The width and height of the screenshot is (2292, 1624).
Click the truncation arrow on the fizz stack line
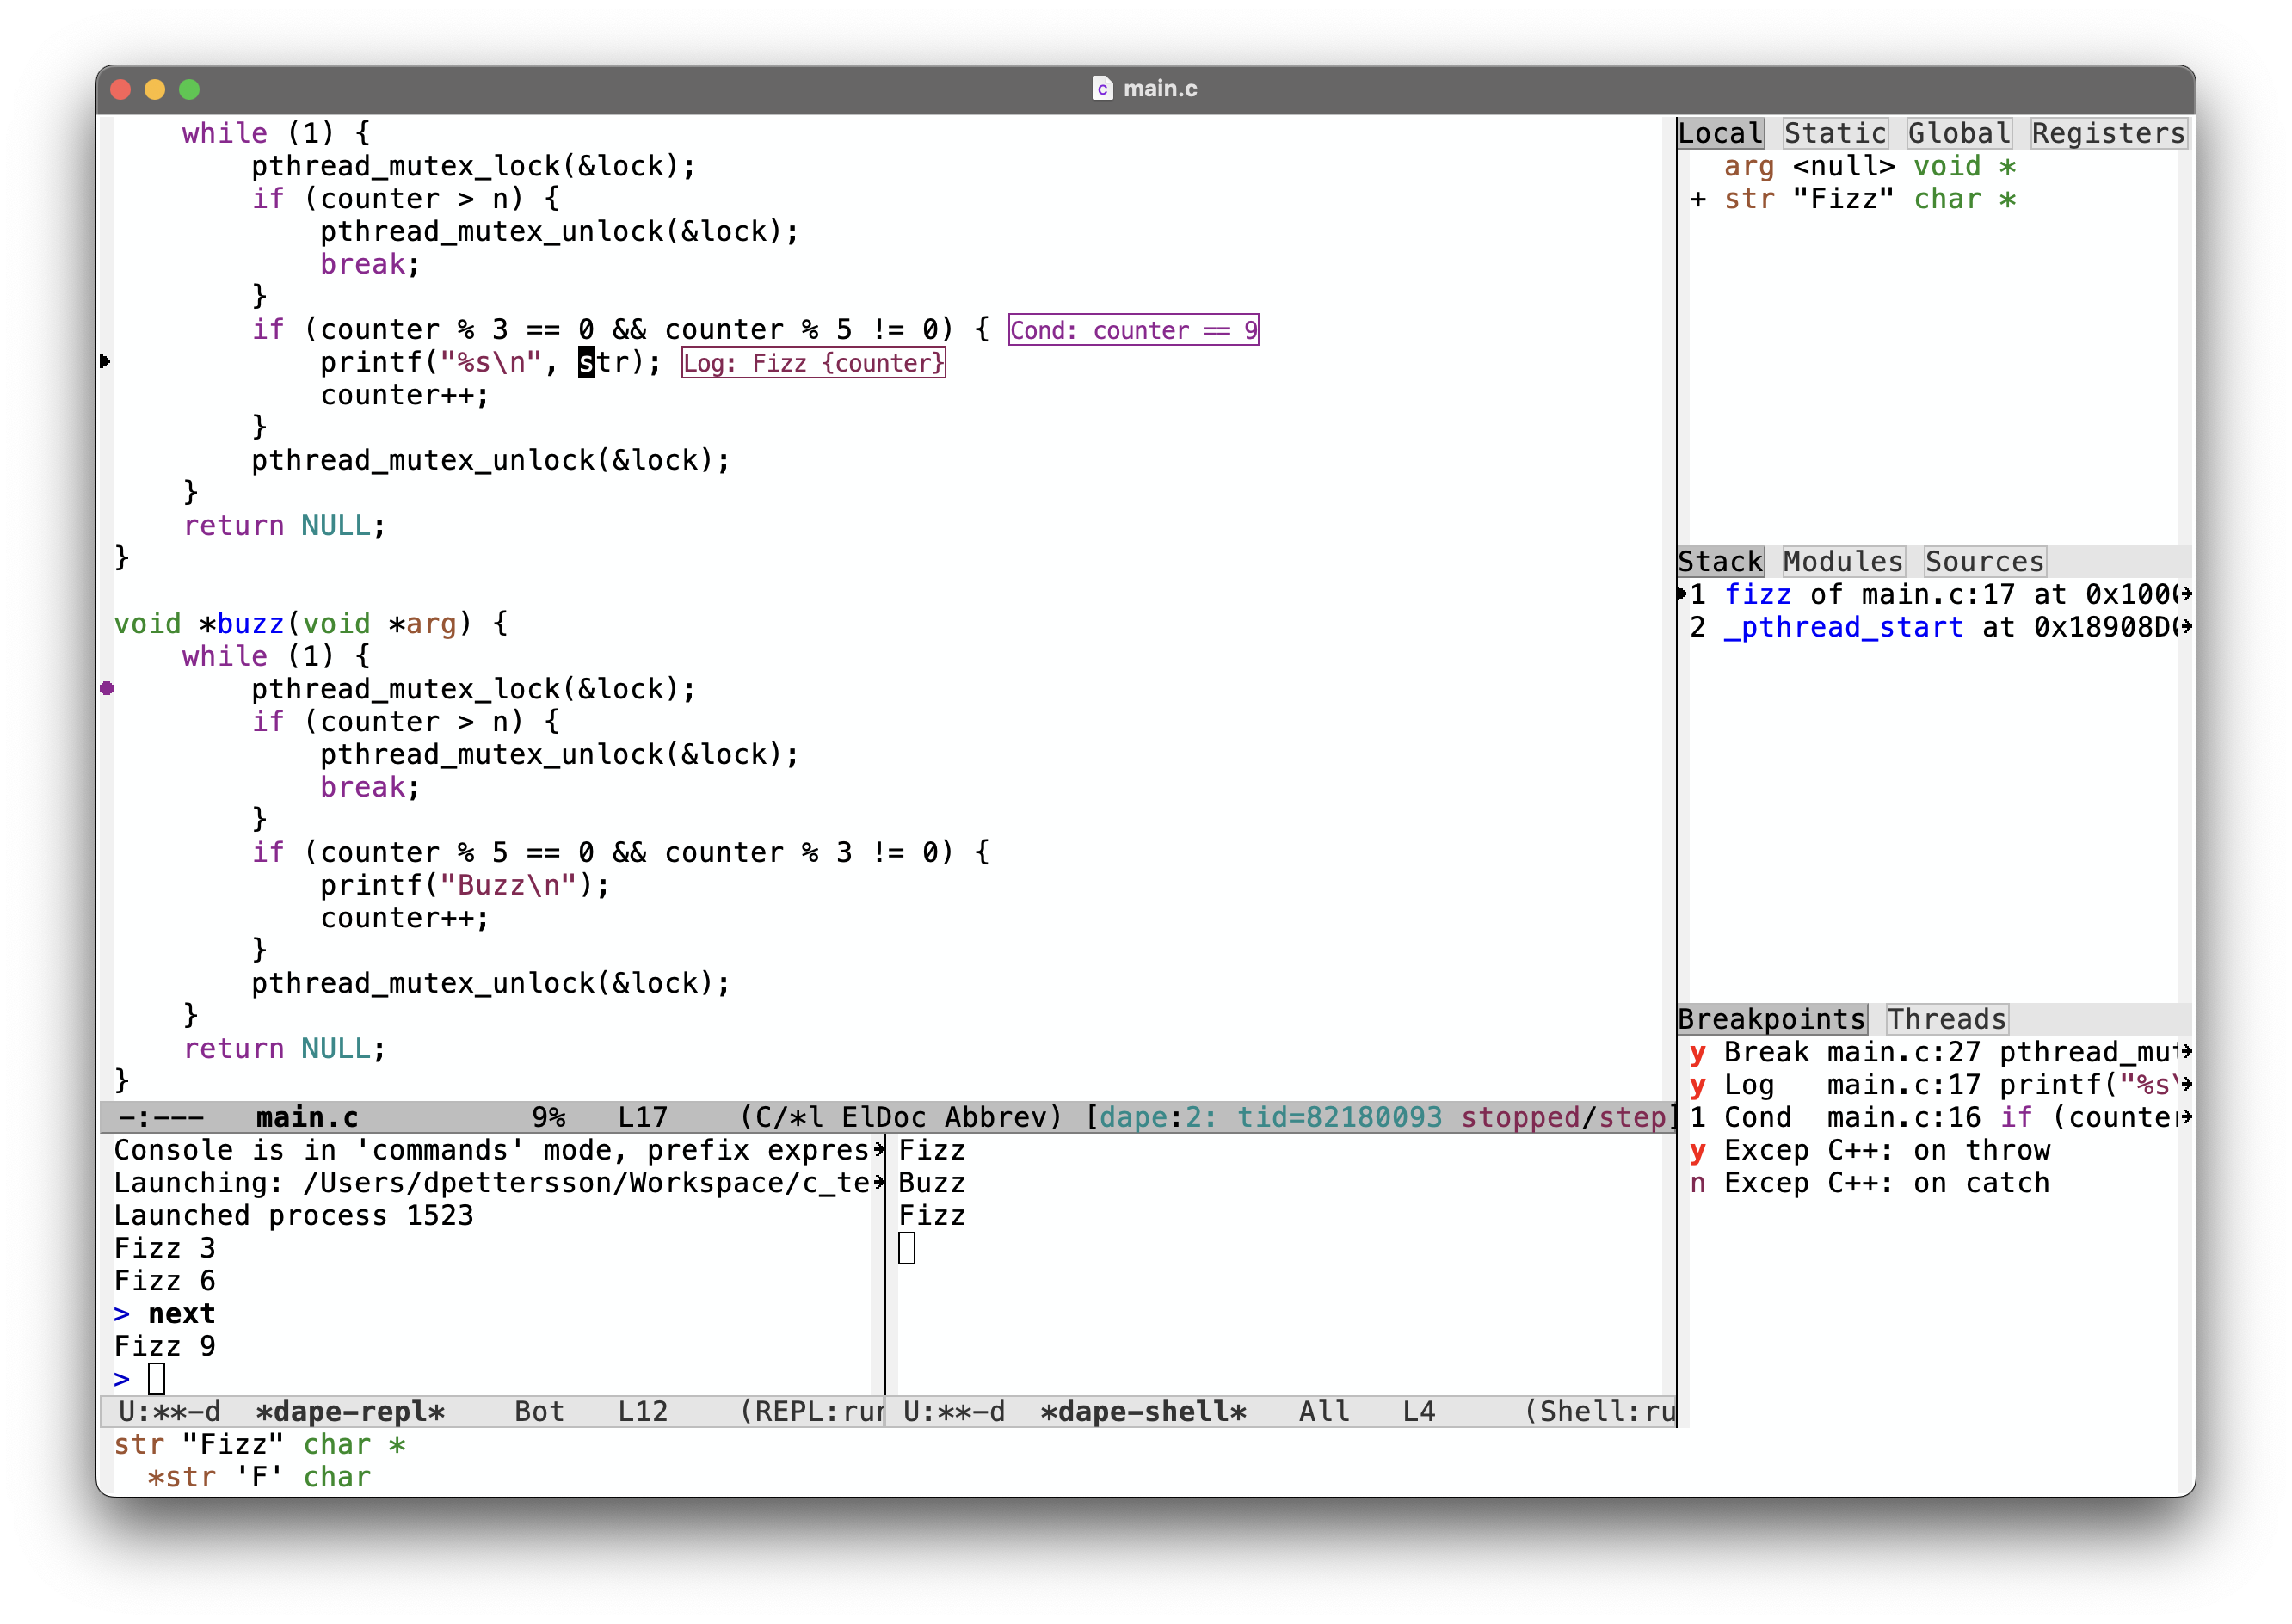(2186, 594)
